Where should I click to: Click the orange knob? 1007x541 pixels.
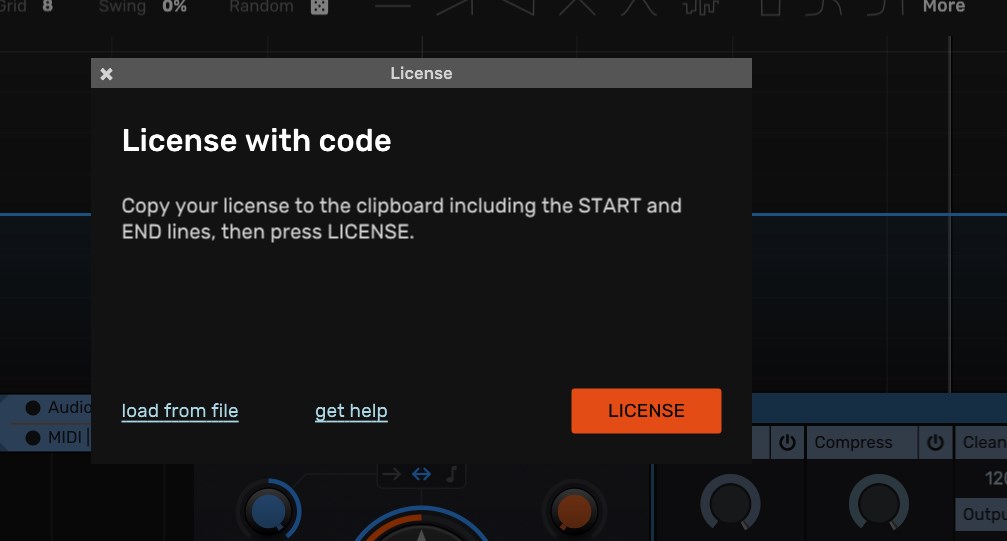pos(574,511)
